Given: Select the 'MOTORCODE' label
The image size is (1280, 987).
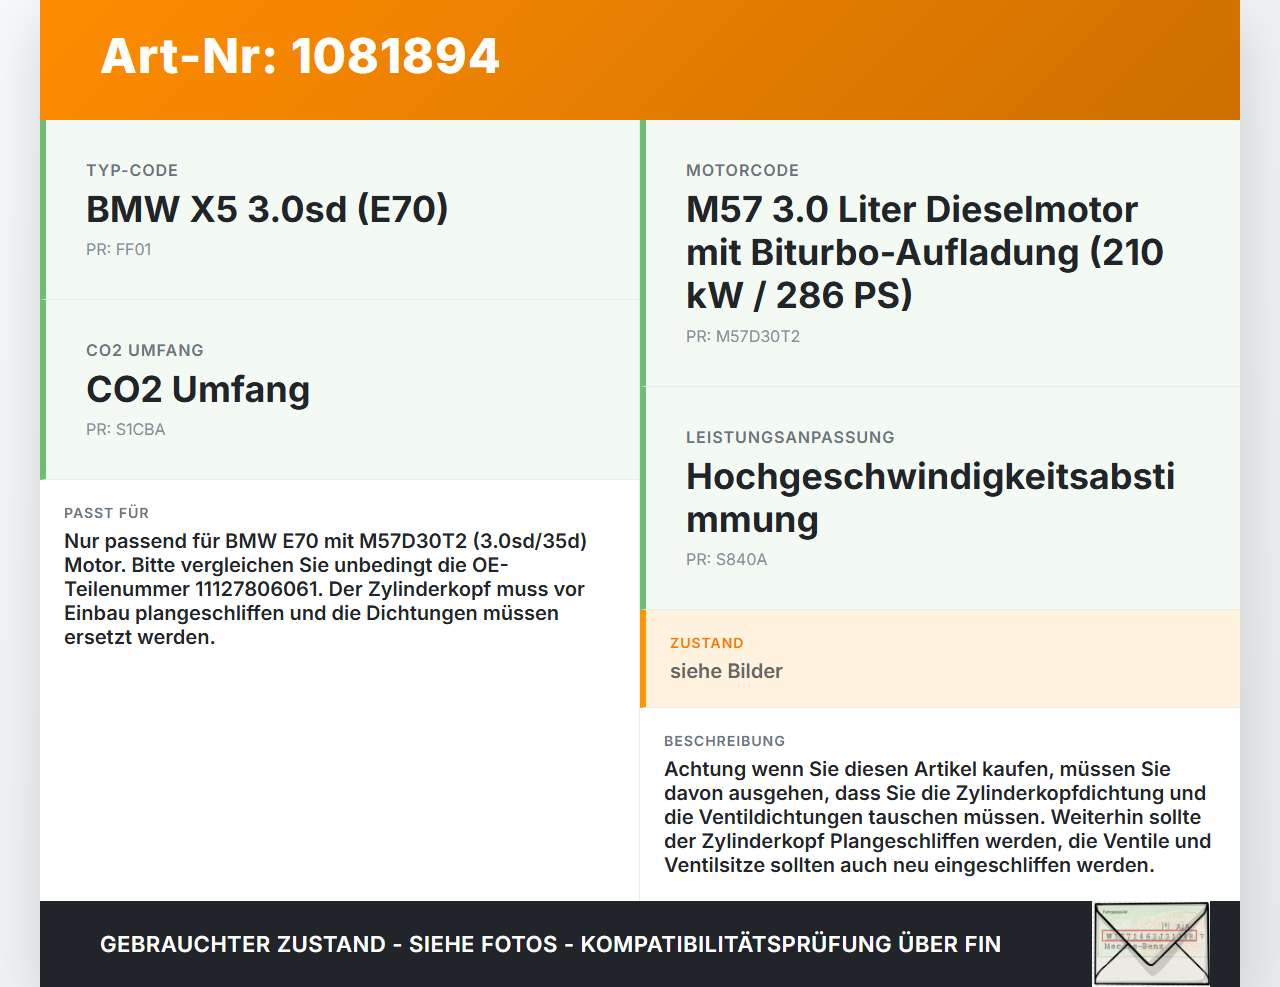Looking at the screenshot, I should [743, 170].
